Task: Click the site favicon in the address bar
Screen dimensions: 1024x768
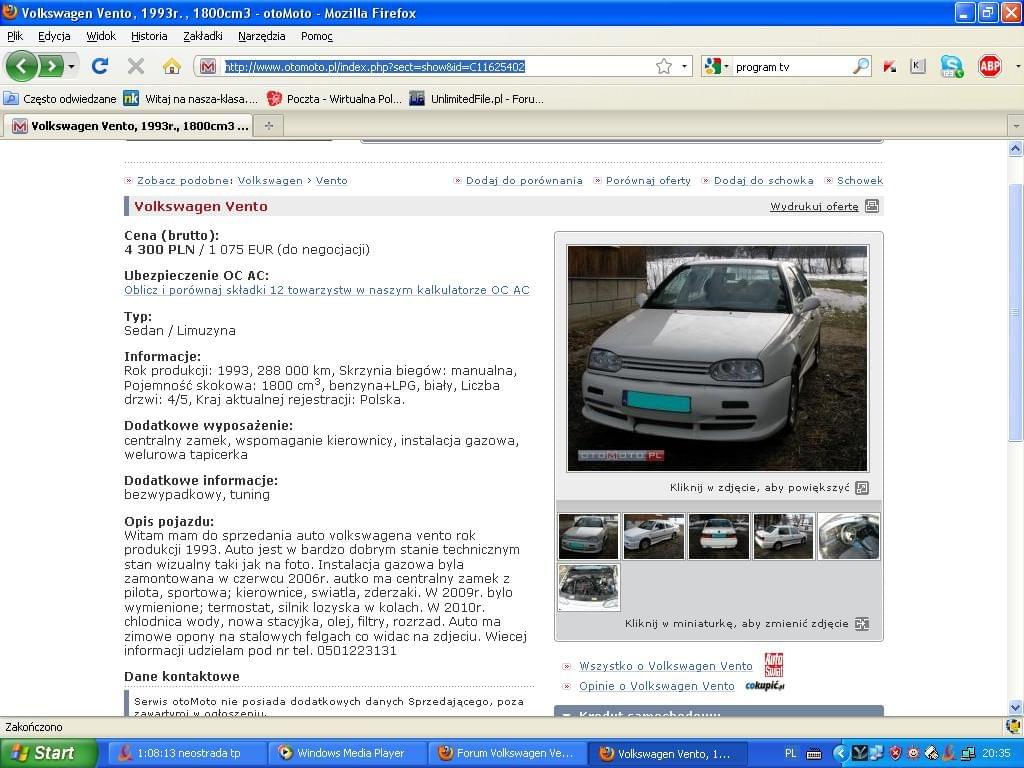Action: point(208,66)
